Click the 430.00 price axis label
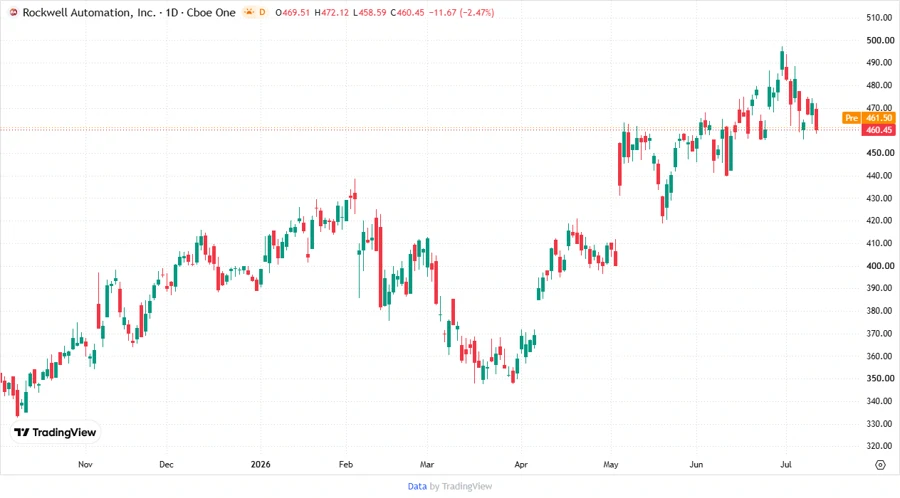Image resolution: width=900 pixels, height=498 pixels. pyautogui.click(x=880, y=198)
